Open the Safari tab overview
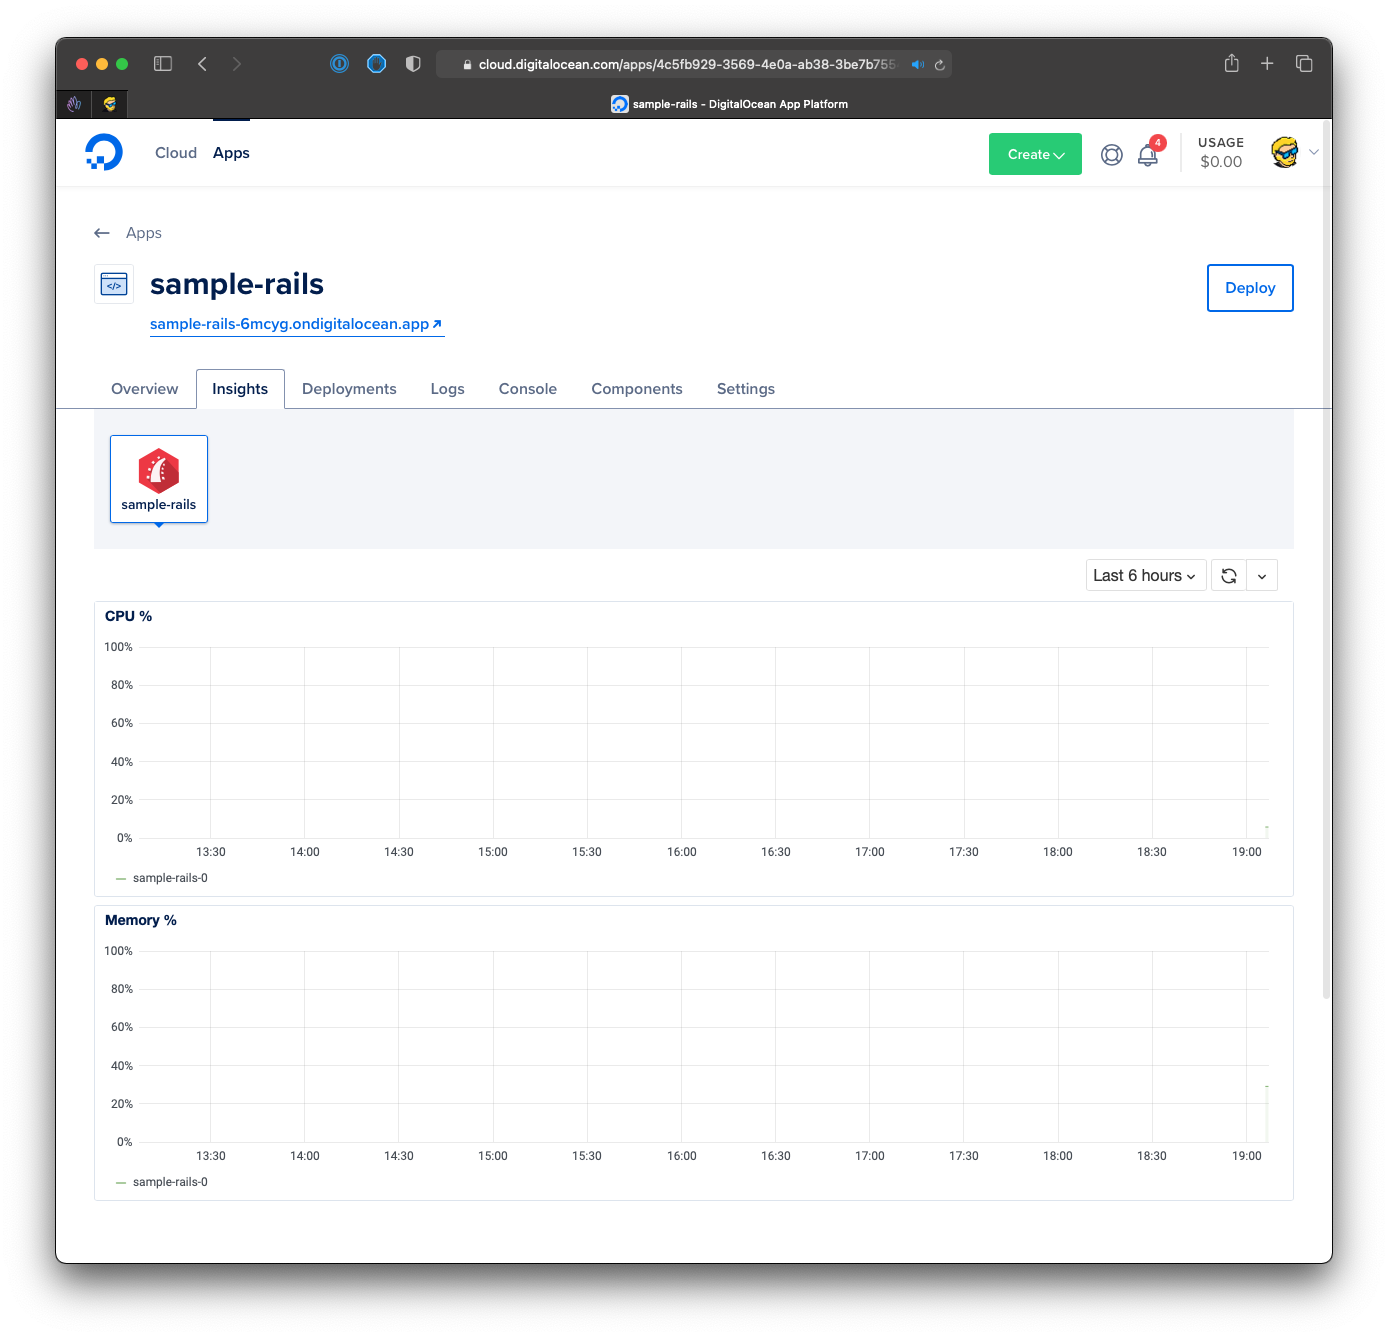The height and width of the screenshot is (1337, 1388). click(x=1304, y=64)
